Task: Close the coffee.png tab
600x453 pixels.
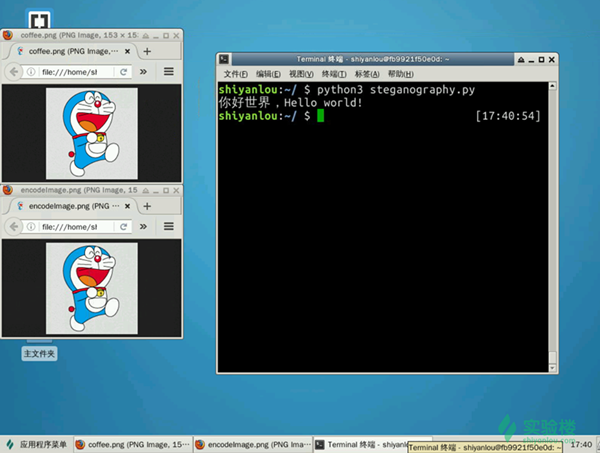Action: tap(127, 51)
